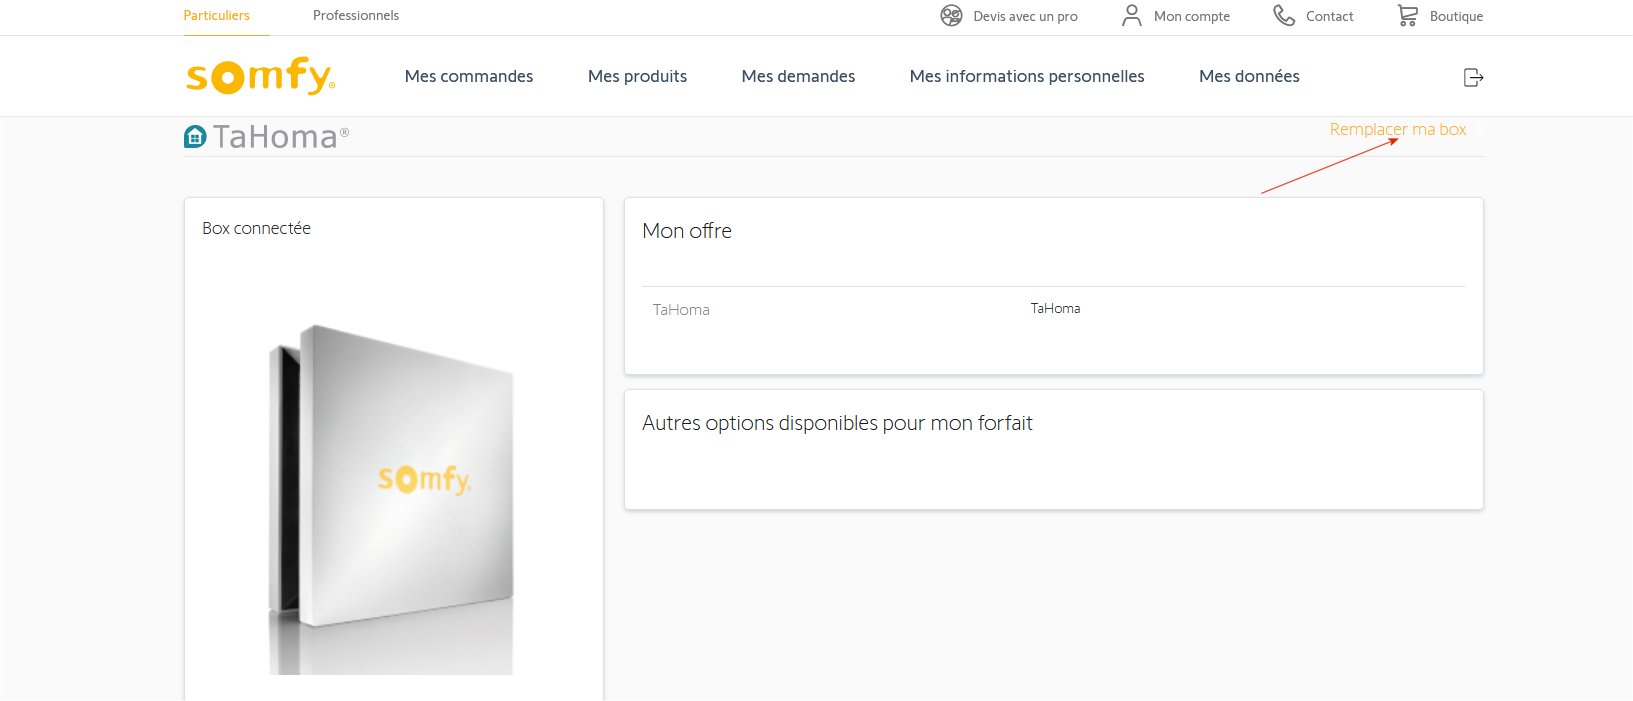Click the Contact phone icon
This screenshot has width=1633, height=701.
pos(1284,16)
